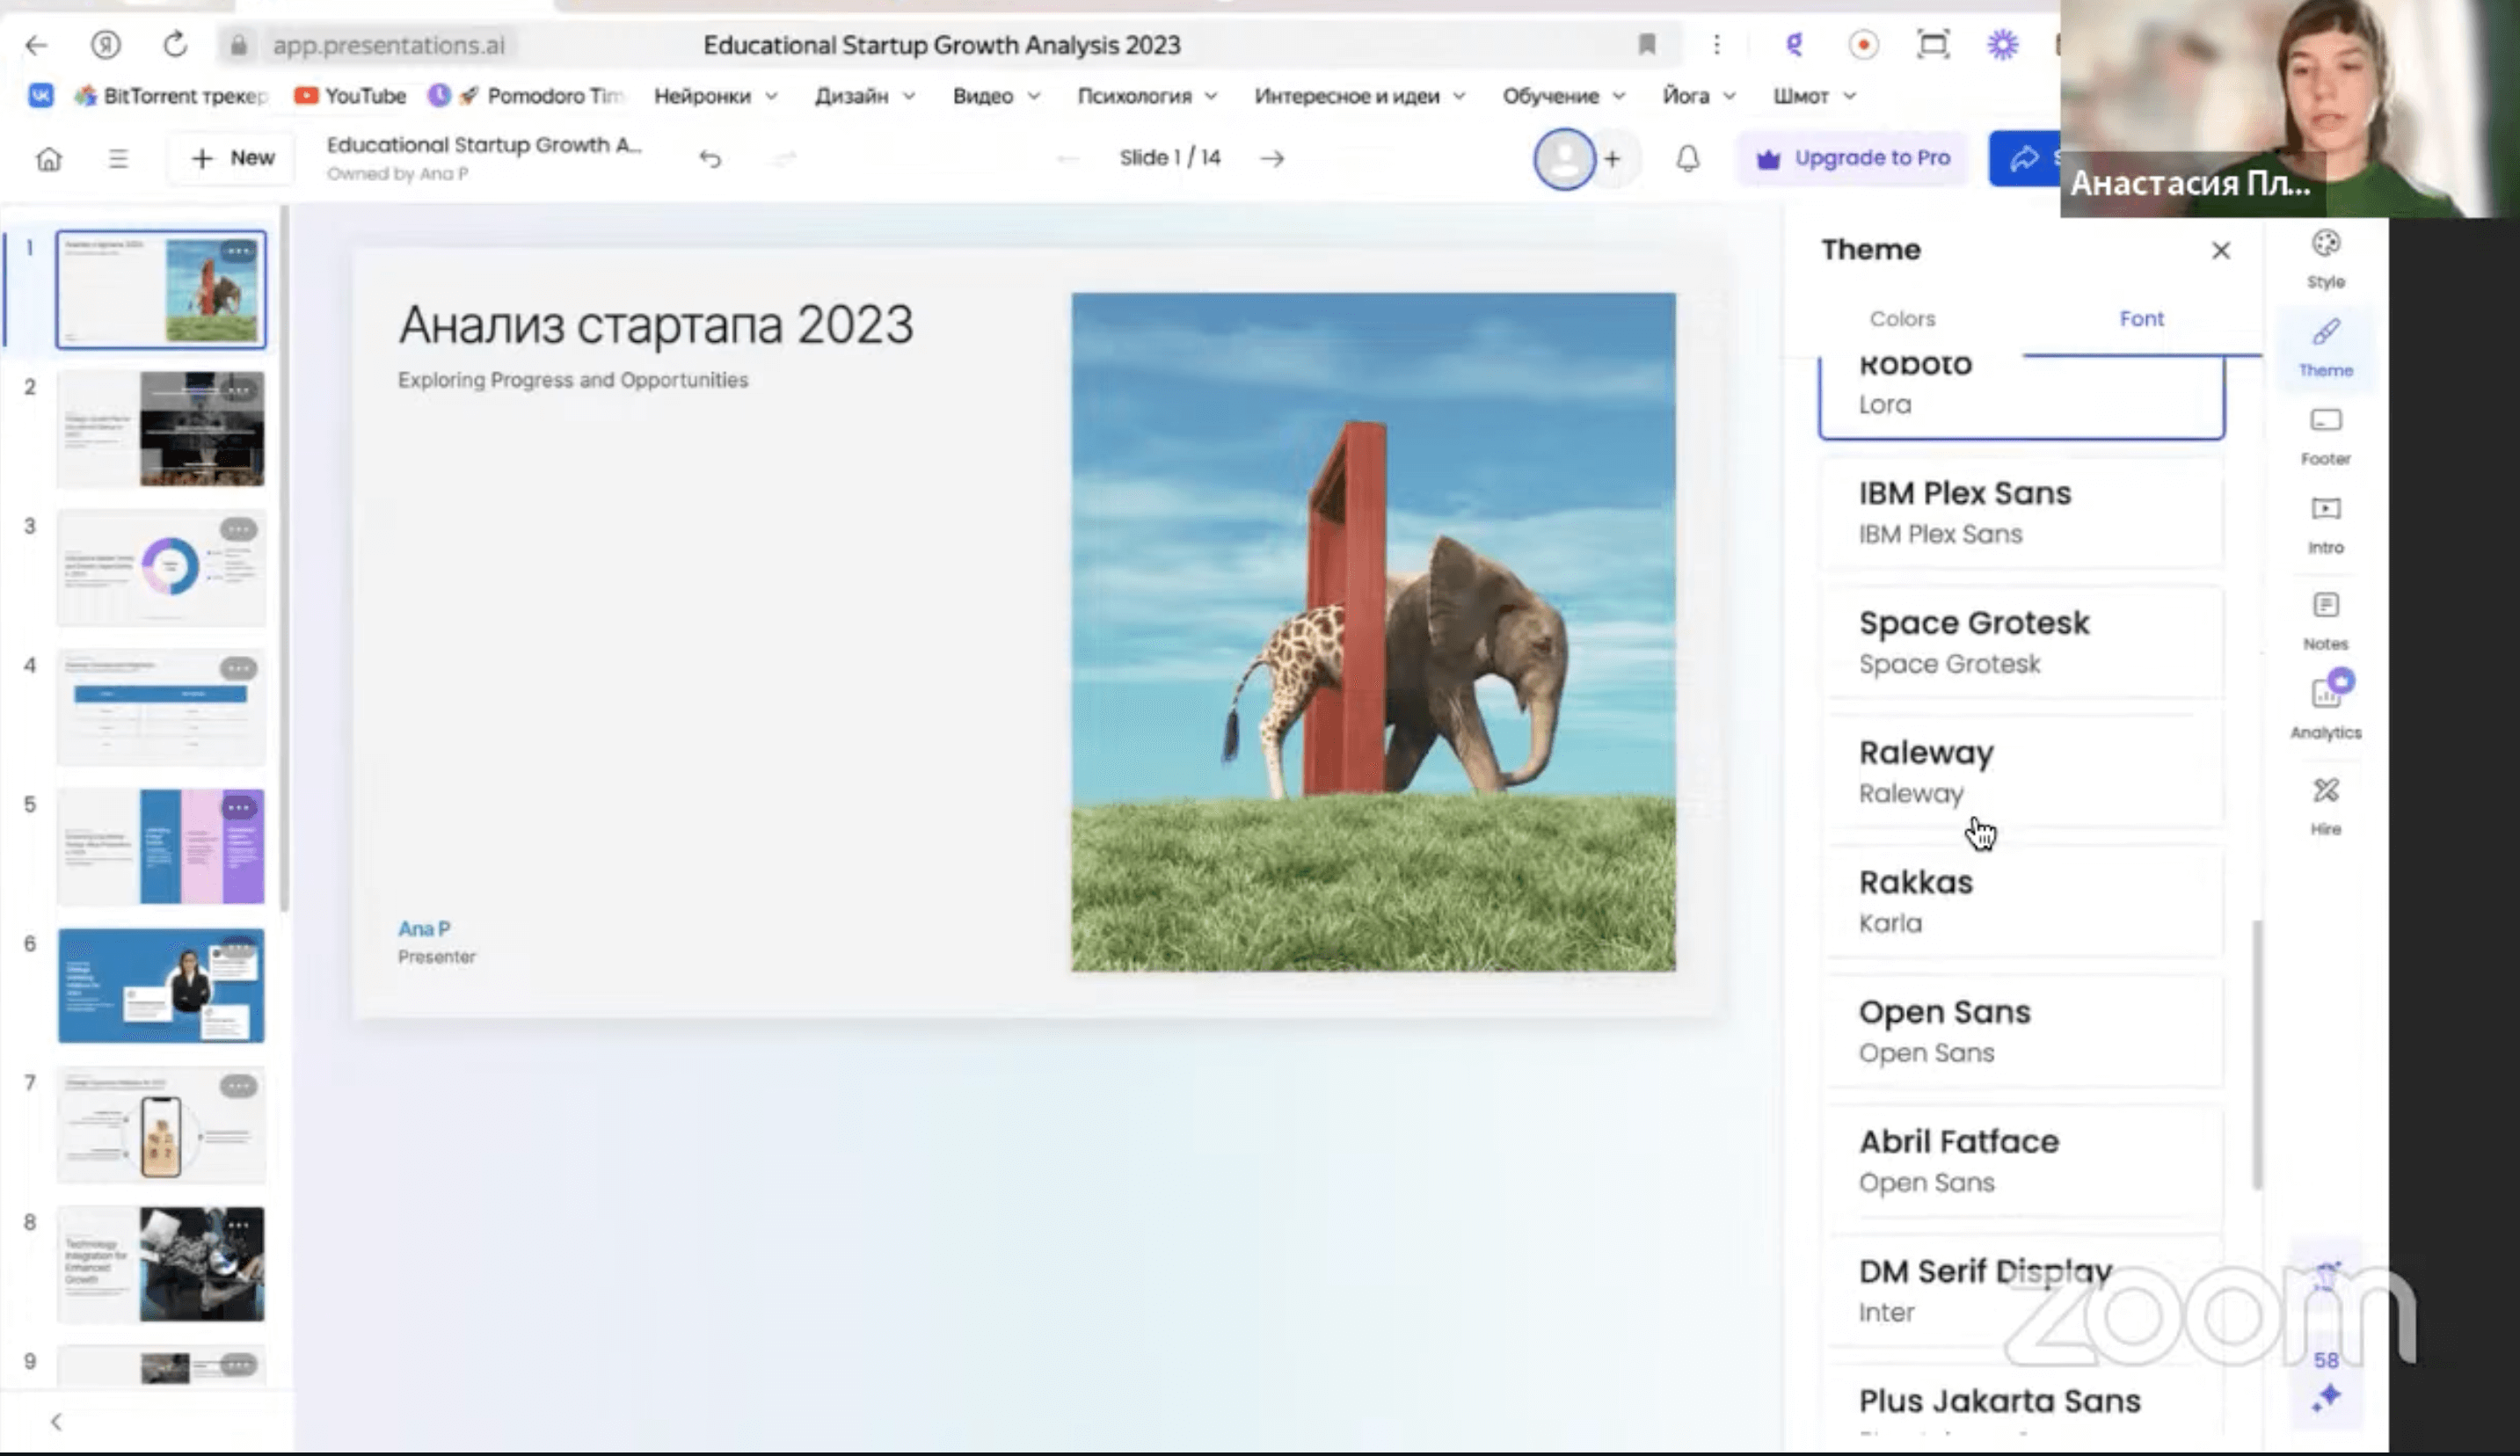Viewport: 2520px width, 1456px height.
Task: Expand the Нейронки bookmarks folder
Action: (x=714, y=96)
